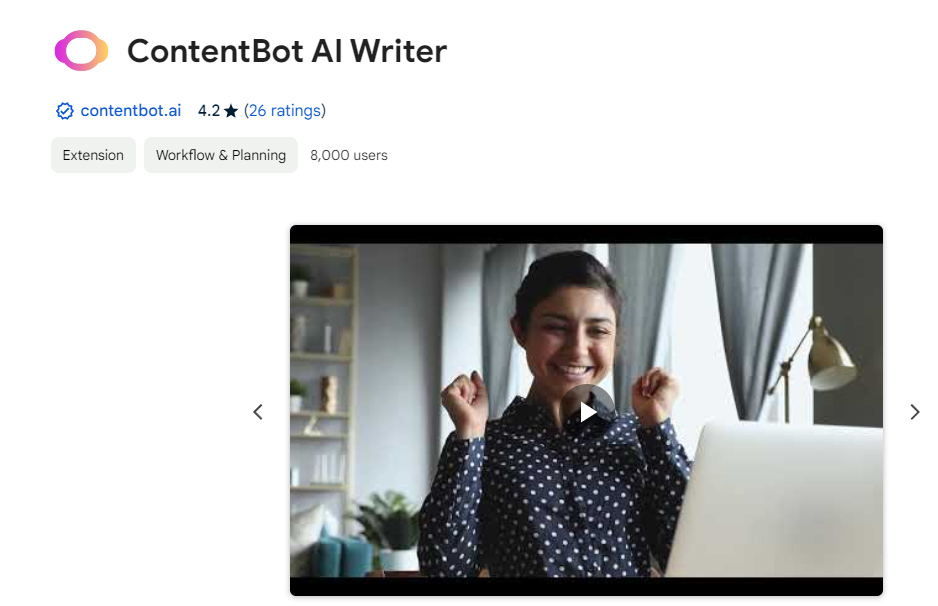Advance to next slide with right chevron
Image resolution: width=938 pixels, height=606 pixels.
click(914, 412)
